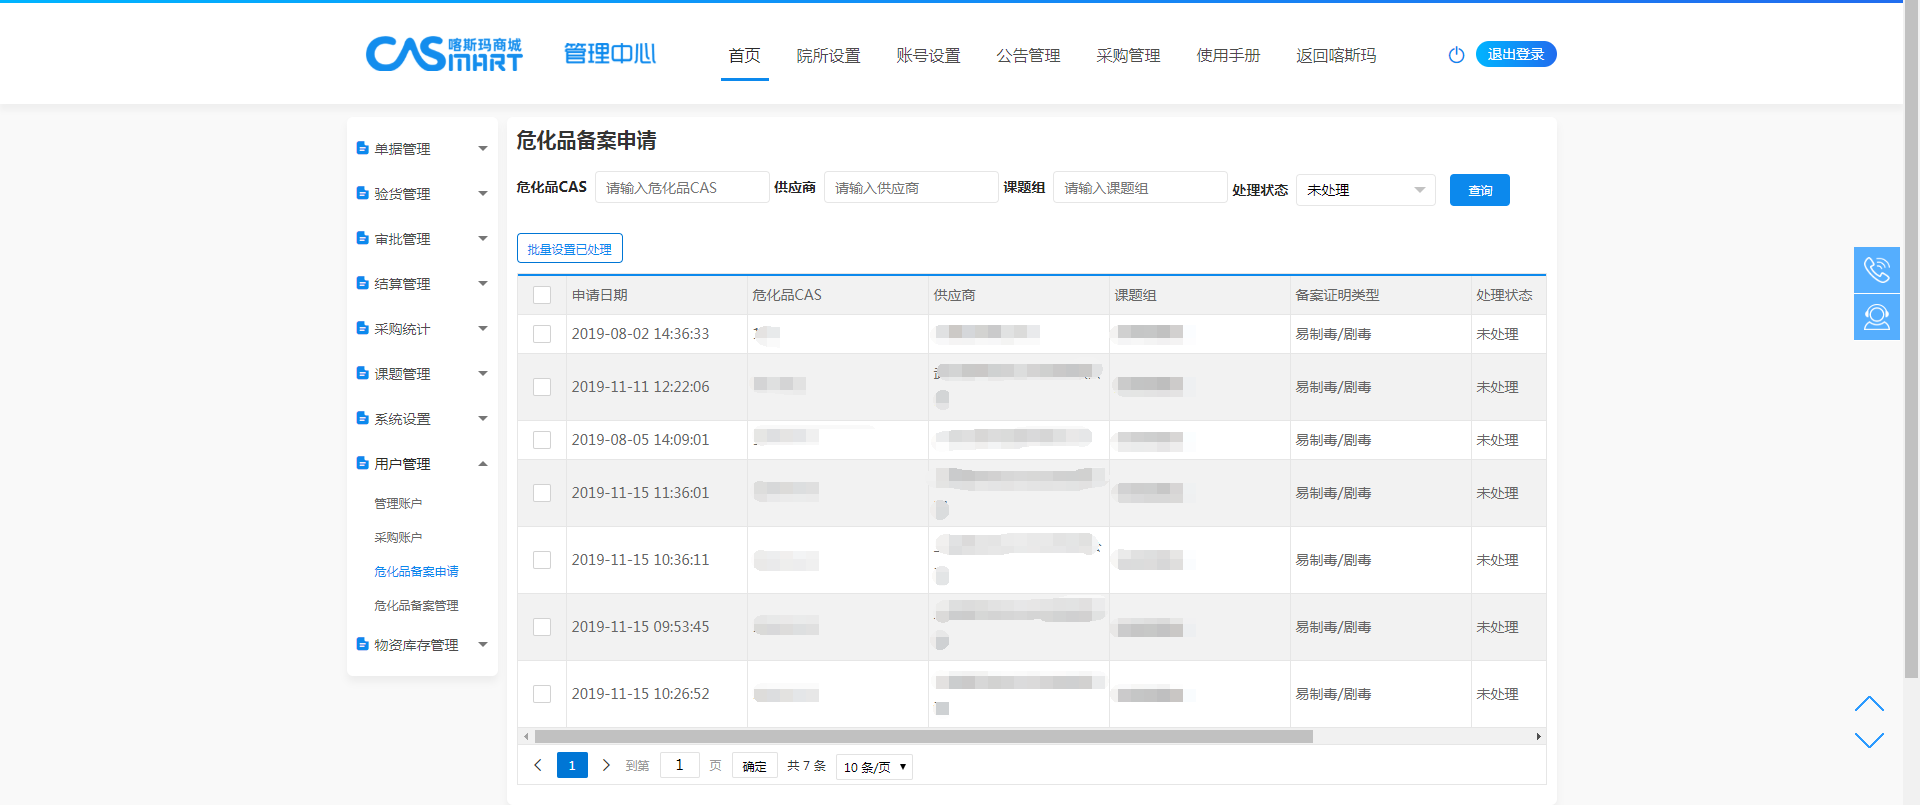Expand the 单据管理 sidebar section
The height and width of the screenshot is (805, 1920).
(x=422, y=149)
